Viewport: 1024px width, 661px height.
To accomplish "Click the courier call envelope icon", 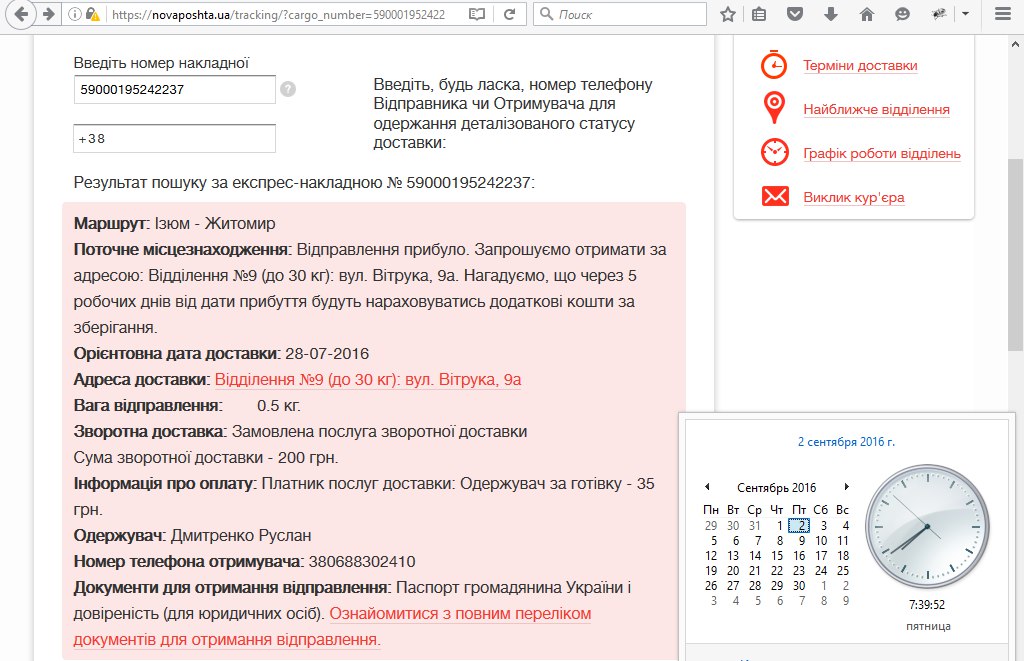I will coord(775,196).
